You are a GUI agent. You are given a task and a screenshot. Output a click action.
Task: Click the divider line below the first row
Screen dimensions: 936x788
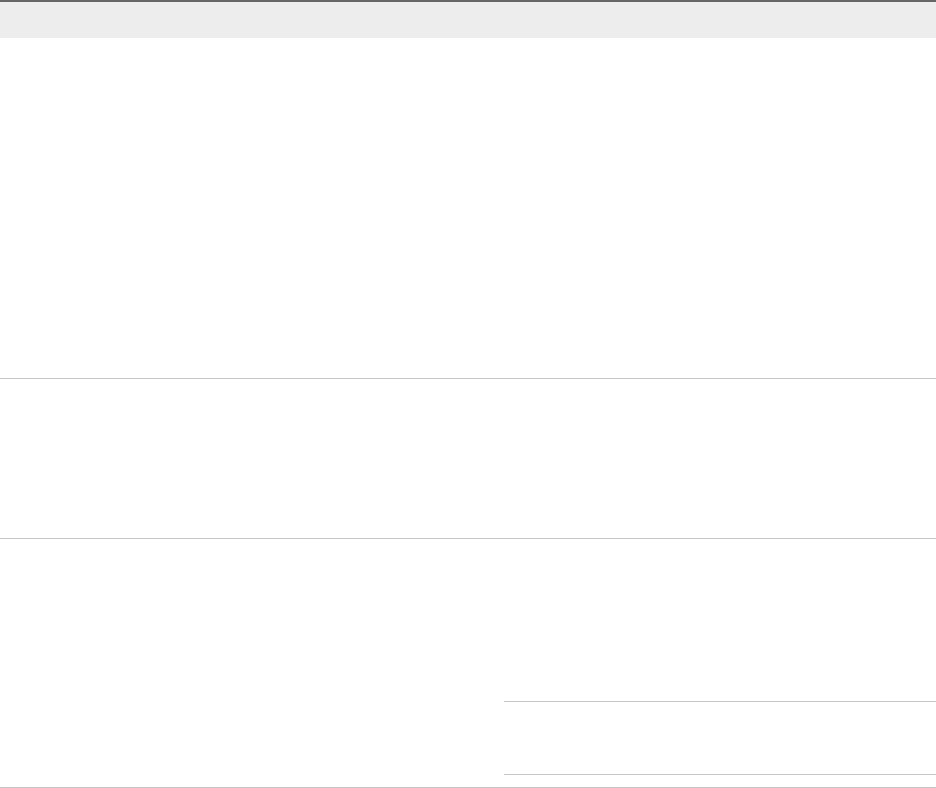tap(468, 378)
